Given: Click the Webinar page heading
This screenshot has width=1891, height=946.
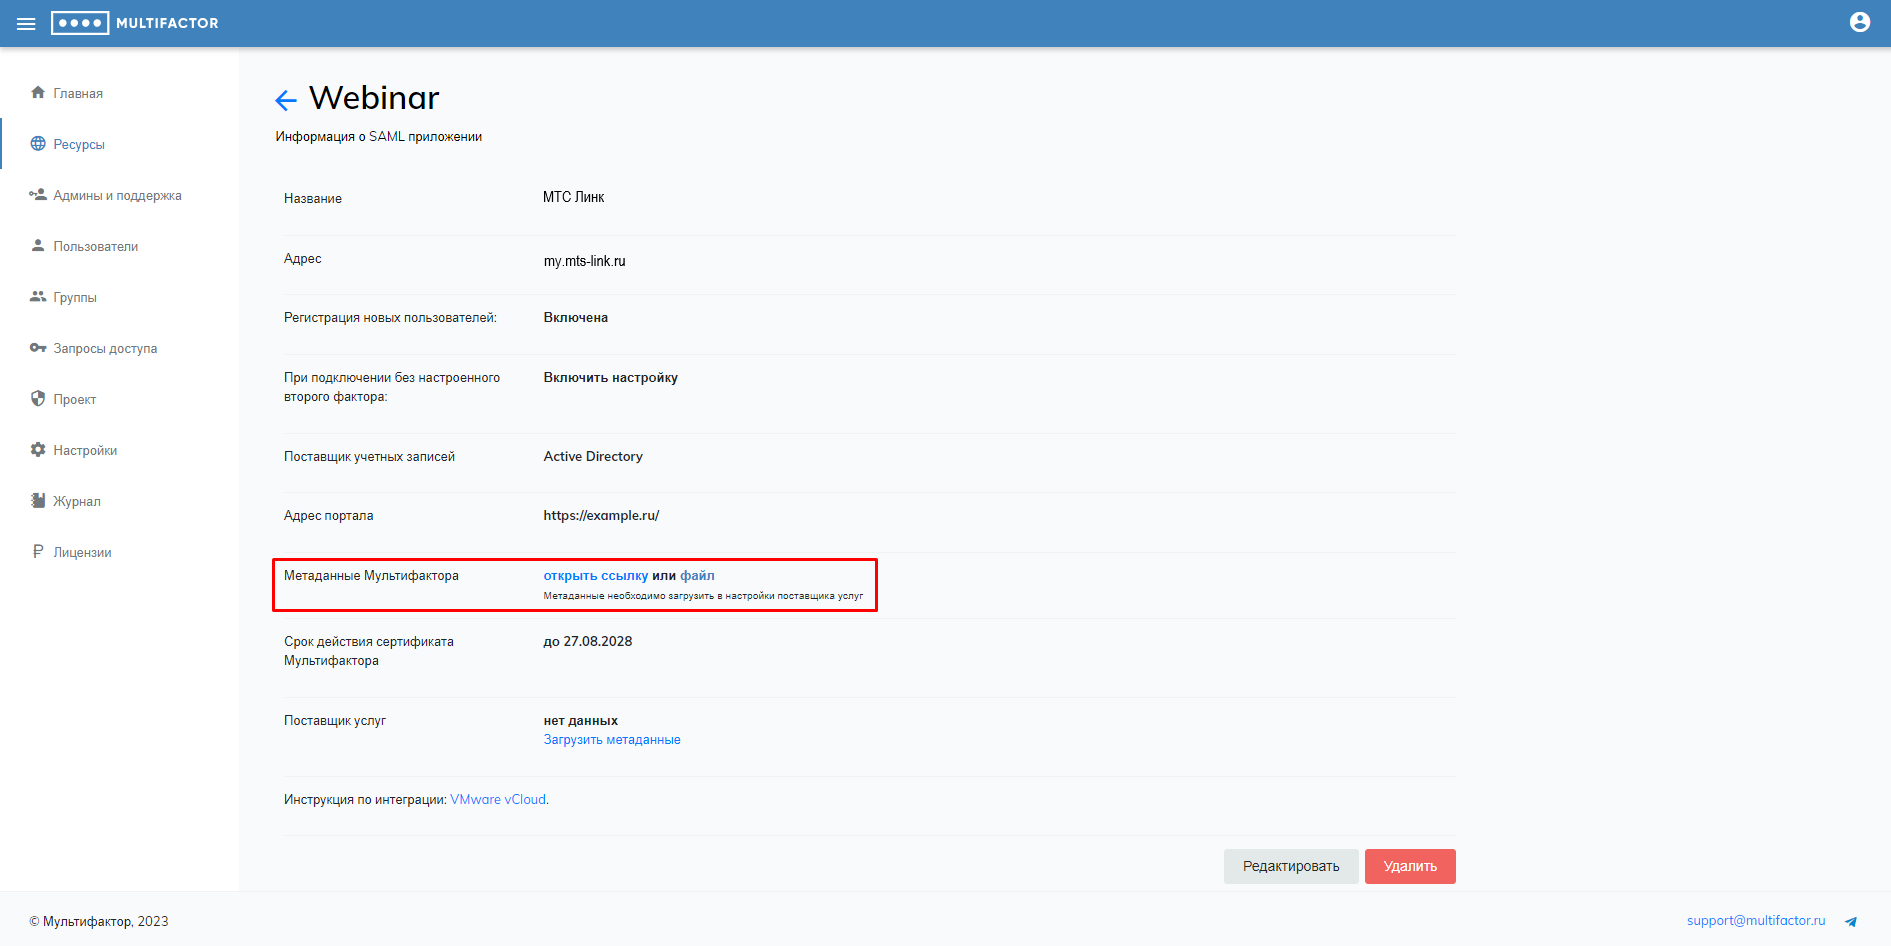Looking at the screenshot, I should pyautogui.click(x=374, y=98).
